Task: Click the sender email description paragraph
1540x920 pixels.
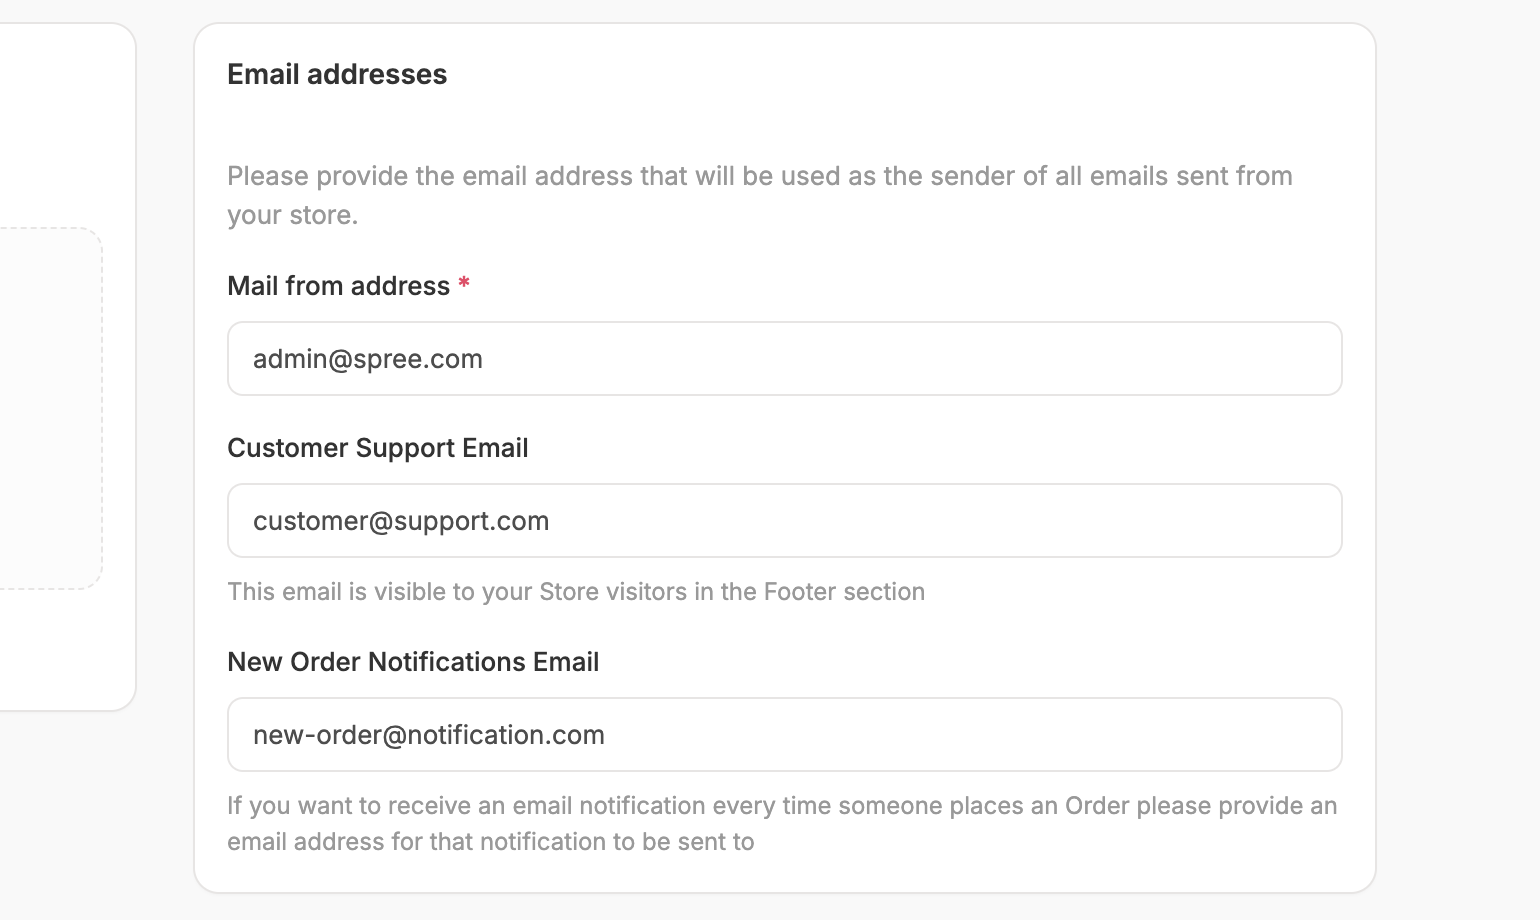Action: [760, 195]
